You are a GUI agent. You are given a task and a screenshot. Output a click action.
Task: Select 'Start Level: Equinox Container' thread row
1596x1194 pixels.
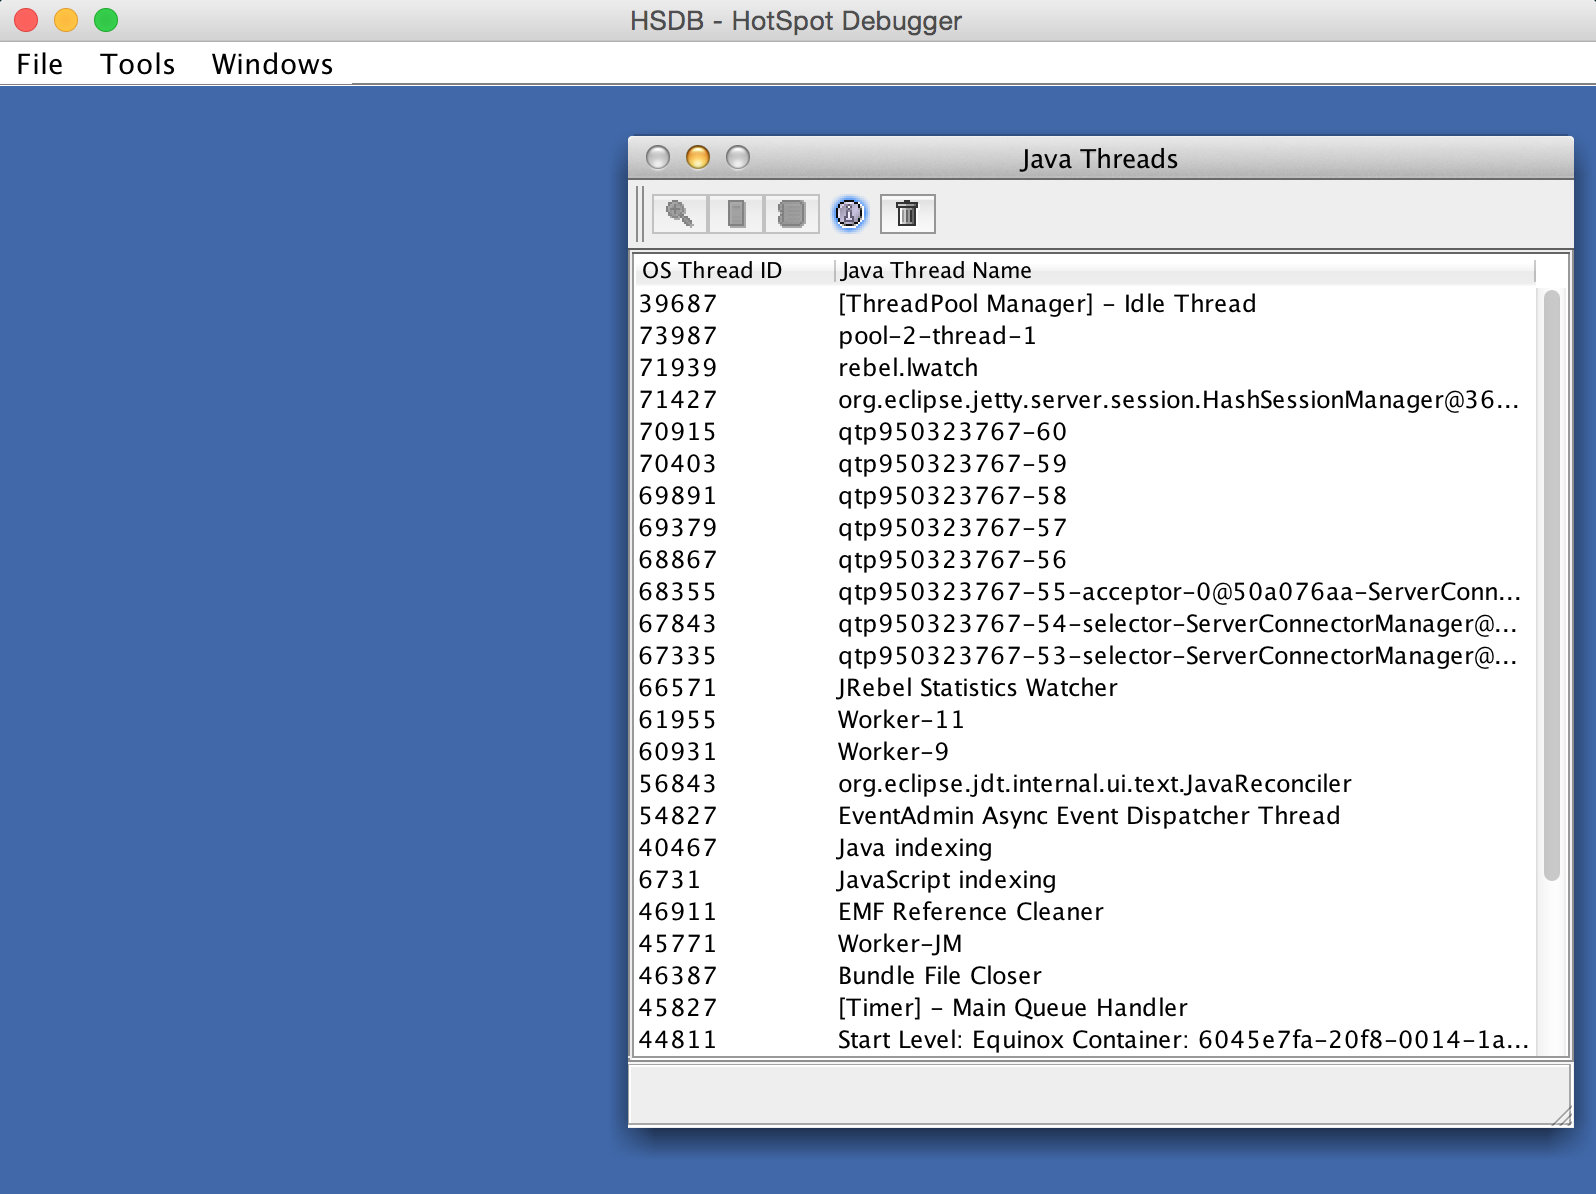point(1086,1040)
